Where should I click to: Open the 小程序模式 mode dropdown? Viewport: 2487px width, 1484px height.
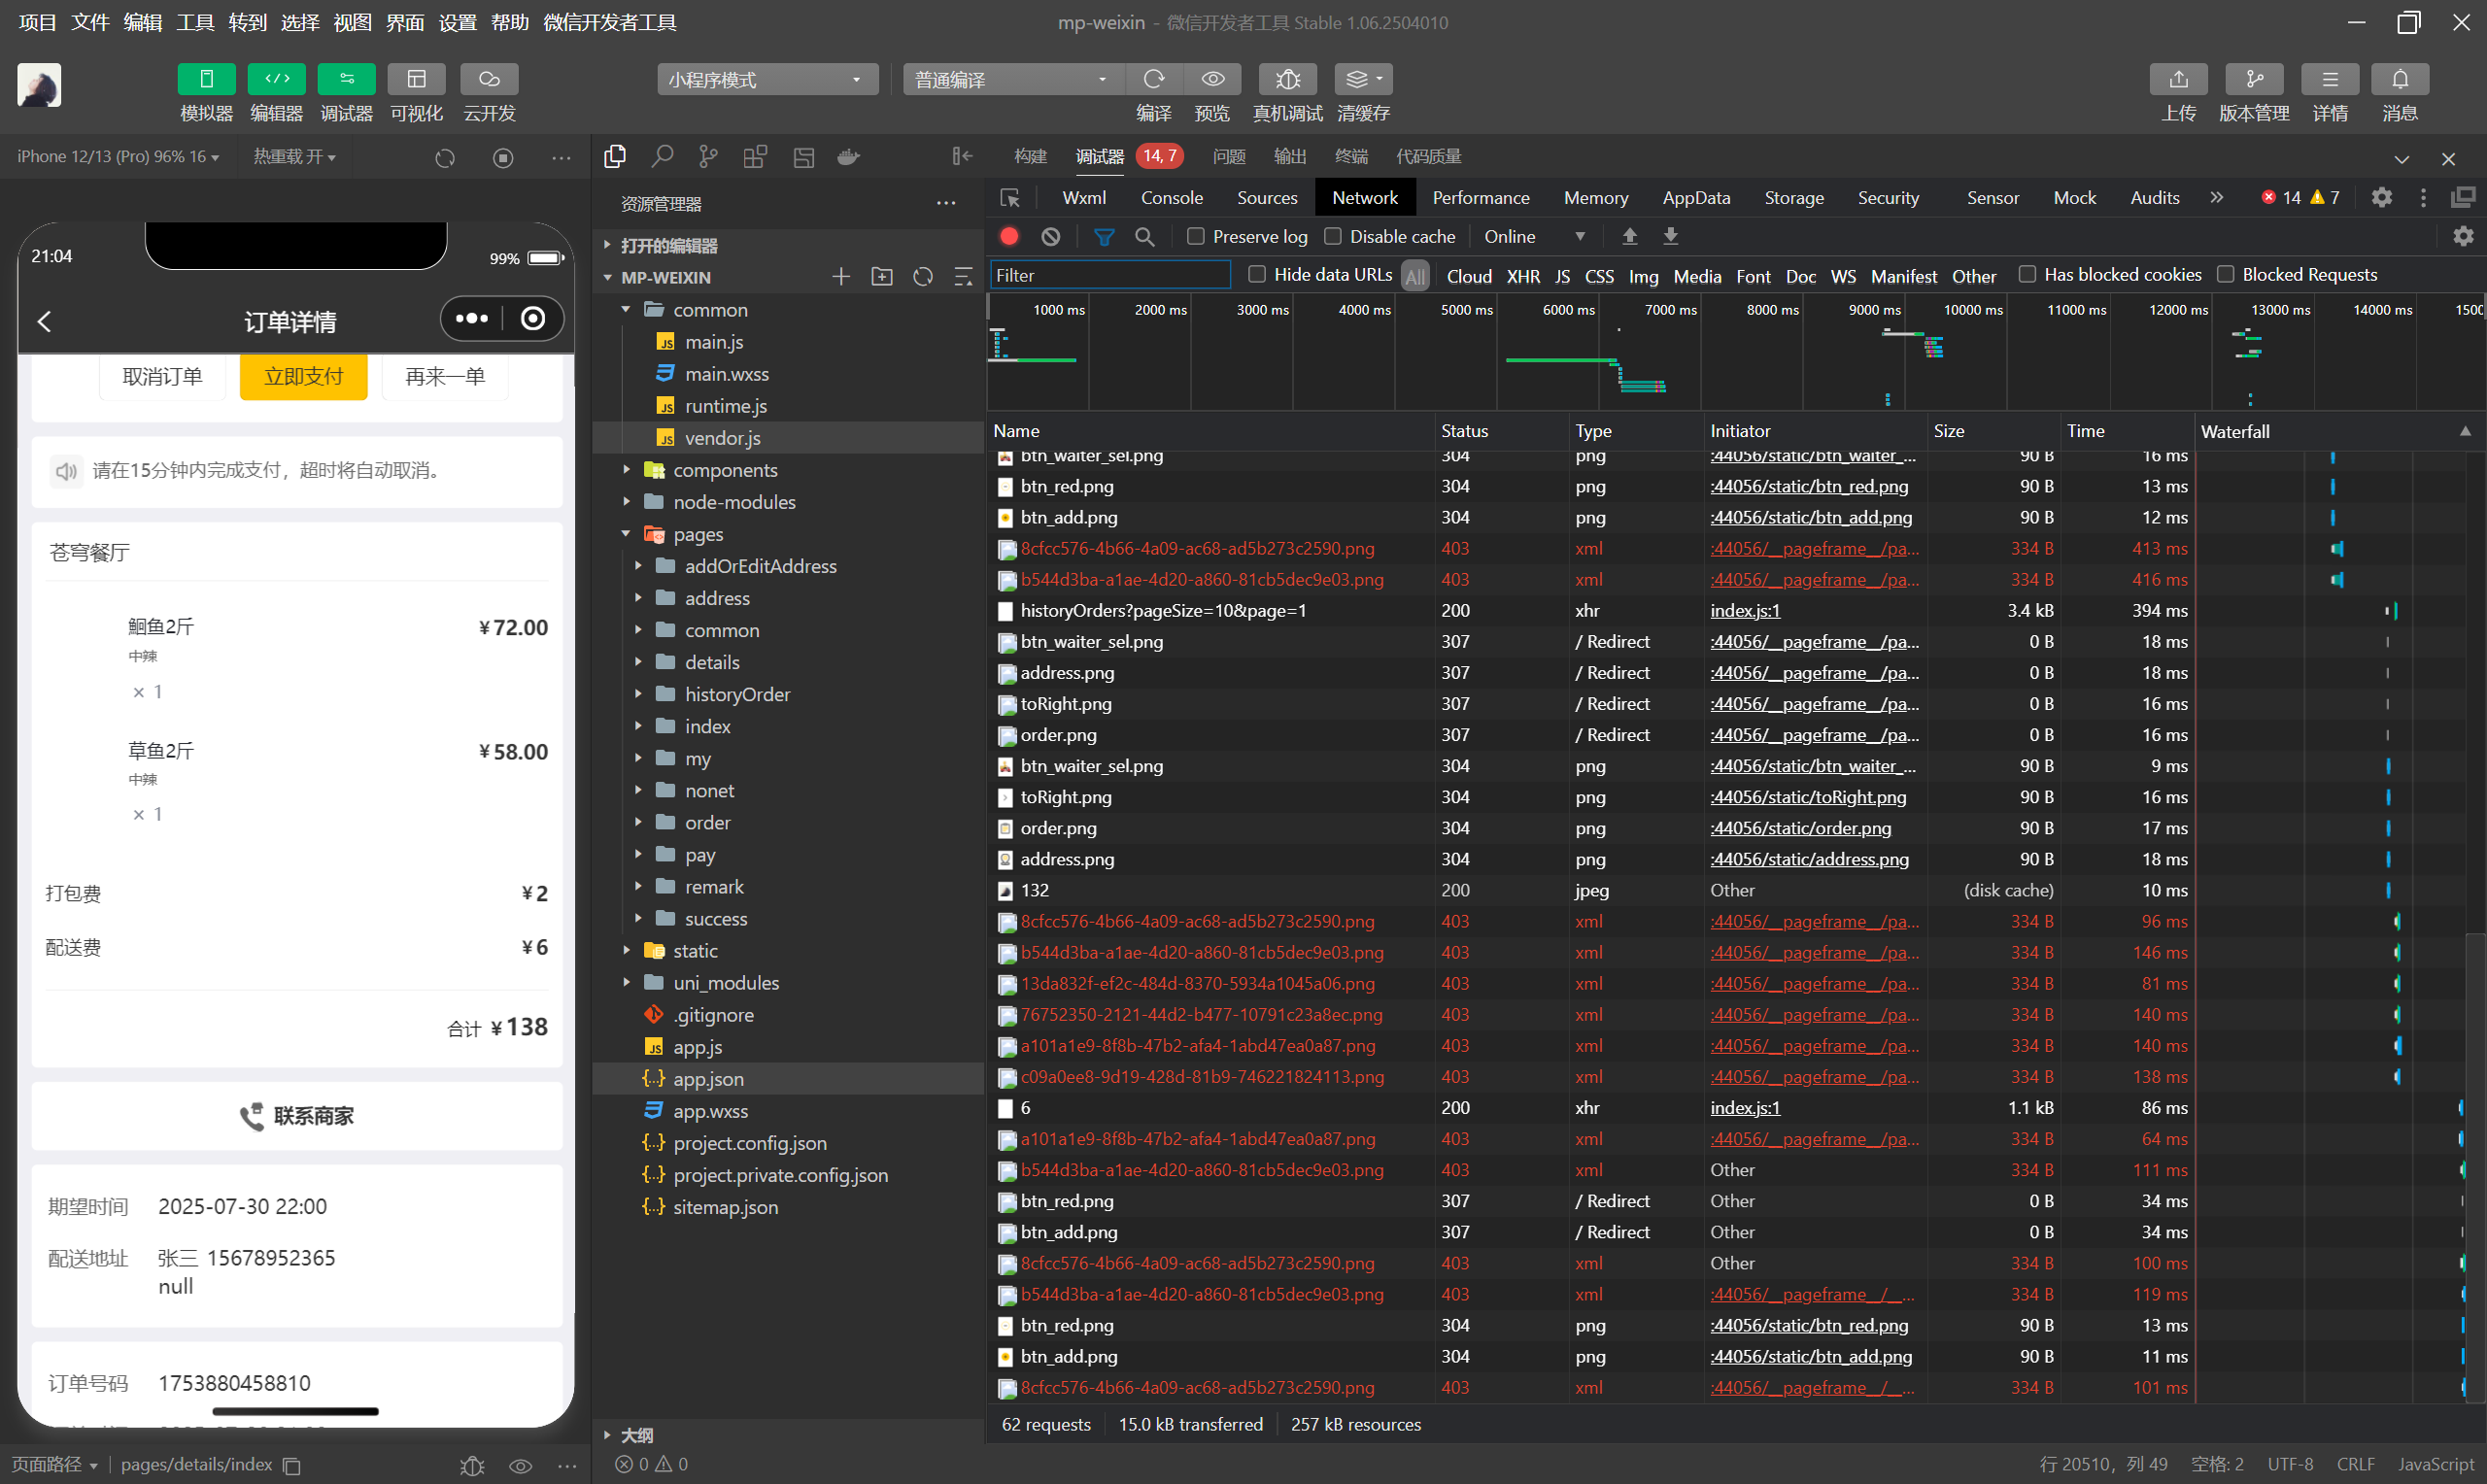(x=767, y=79)
